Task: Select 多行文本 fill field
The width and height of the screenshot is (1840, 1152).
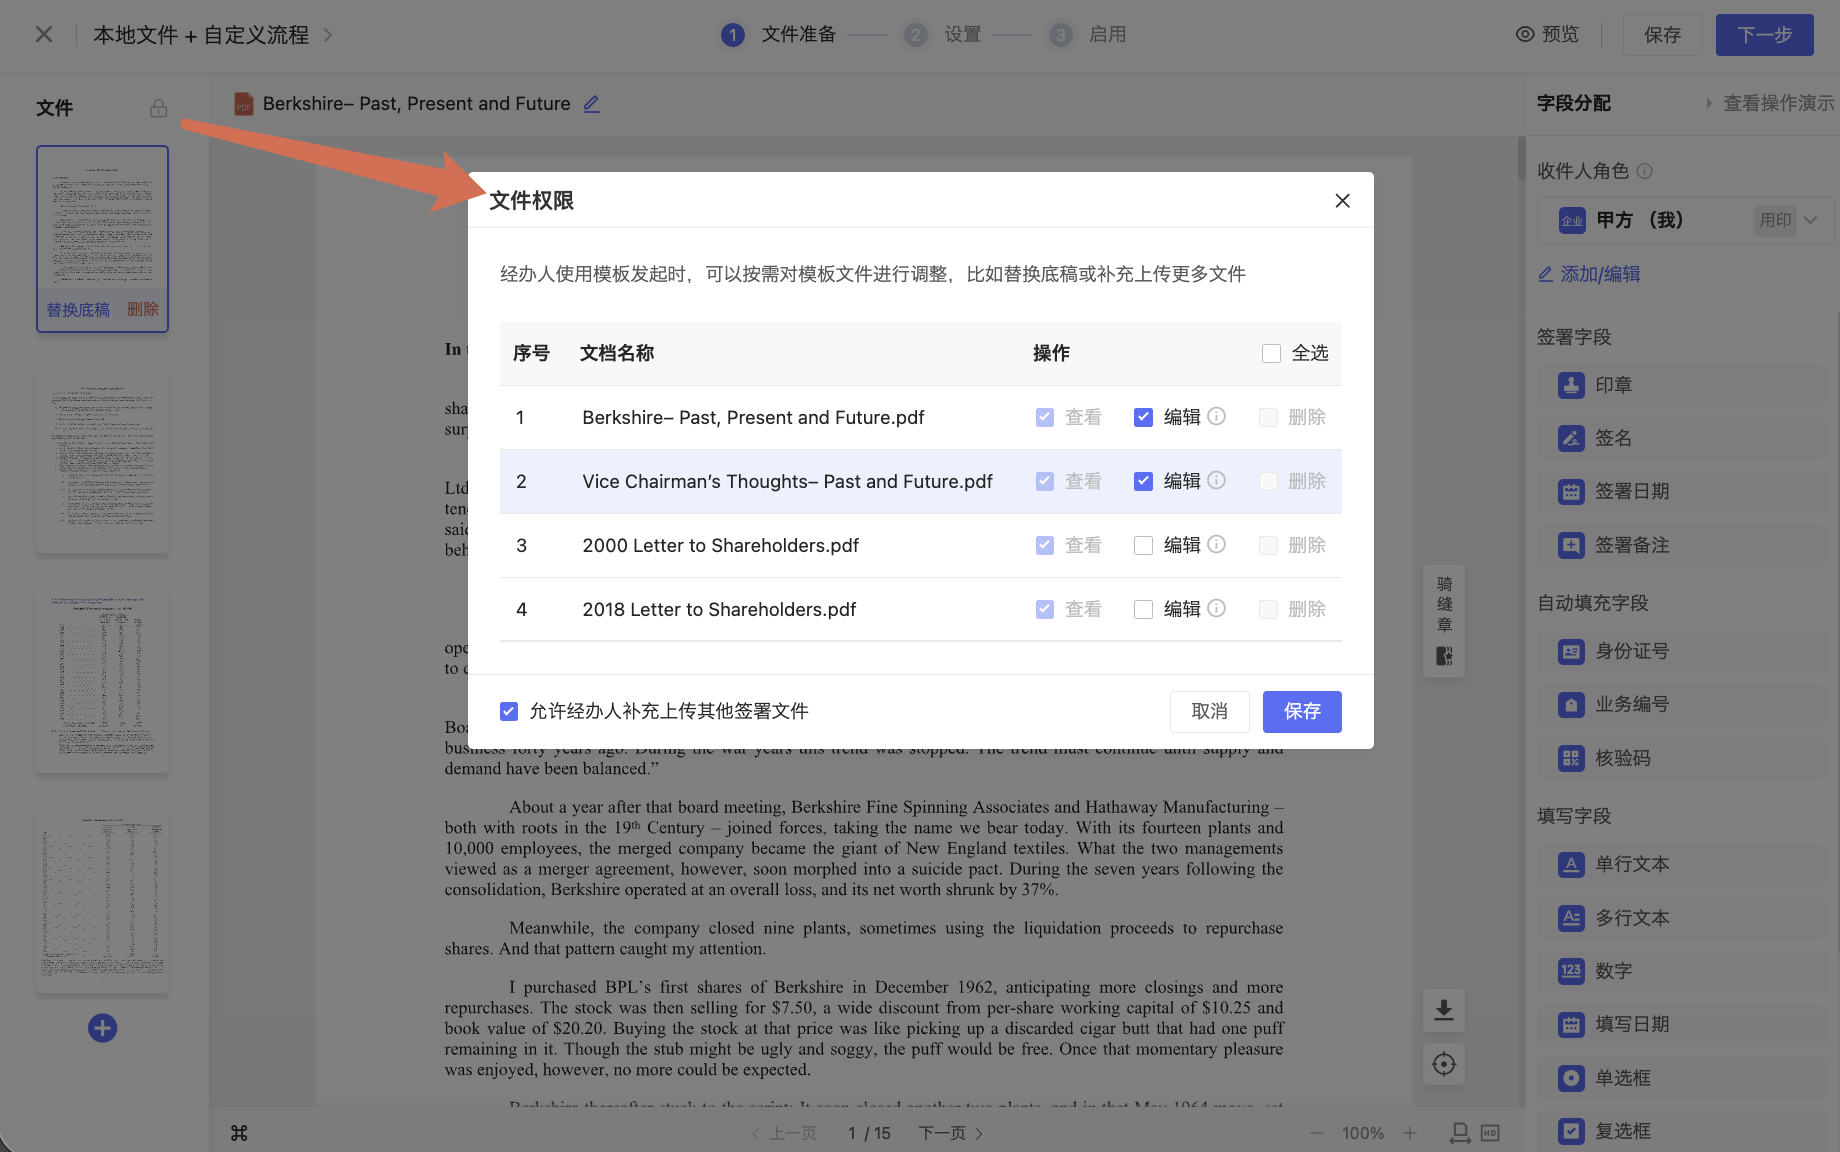Action: click(1684, 918)
